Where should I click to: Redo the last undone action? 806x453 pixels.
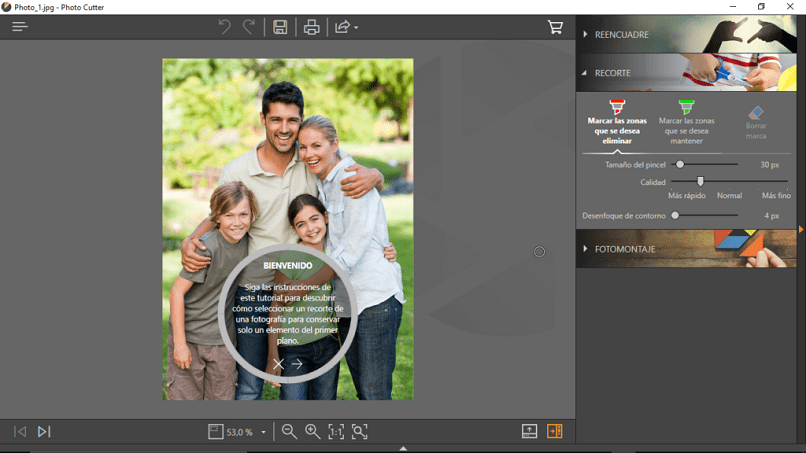249,27
